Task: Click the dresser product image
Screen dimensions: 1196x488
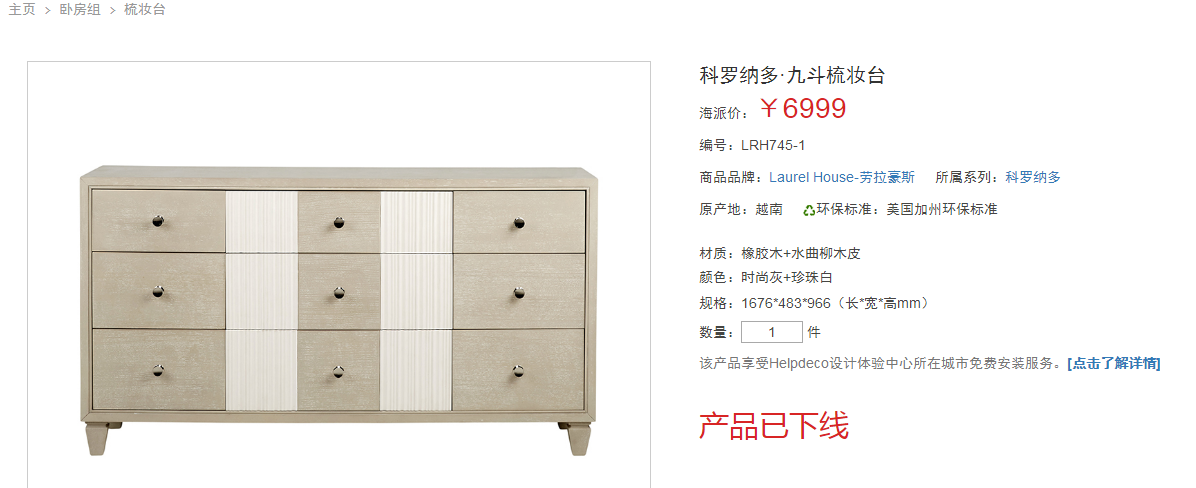Action: point(339,309)
